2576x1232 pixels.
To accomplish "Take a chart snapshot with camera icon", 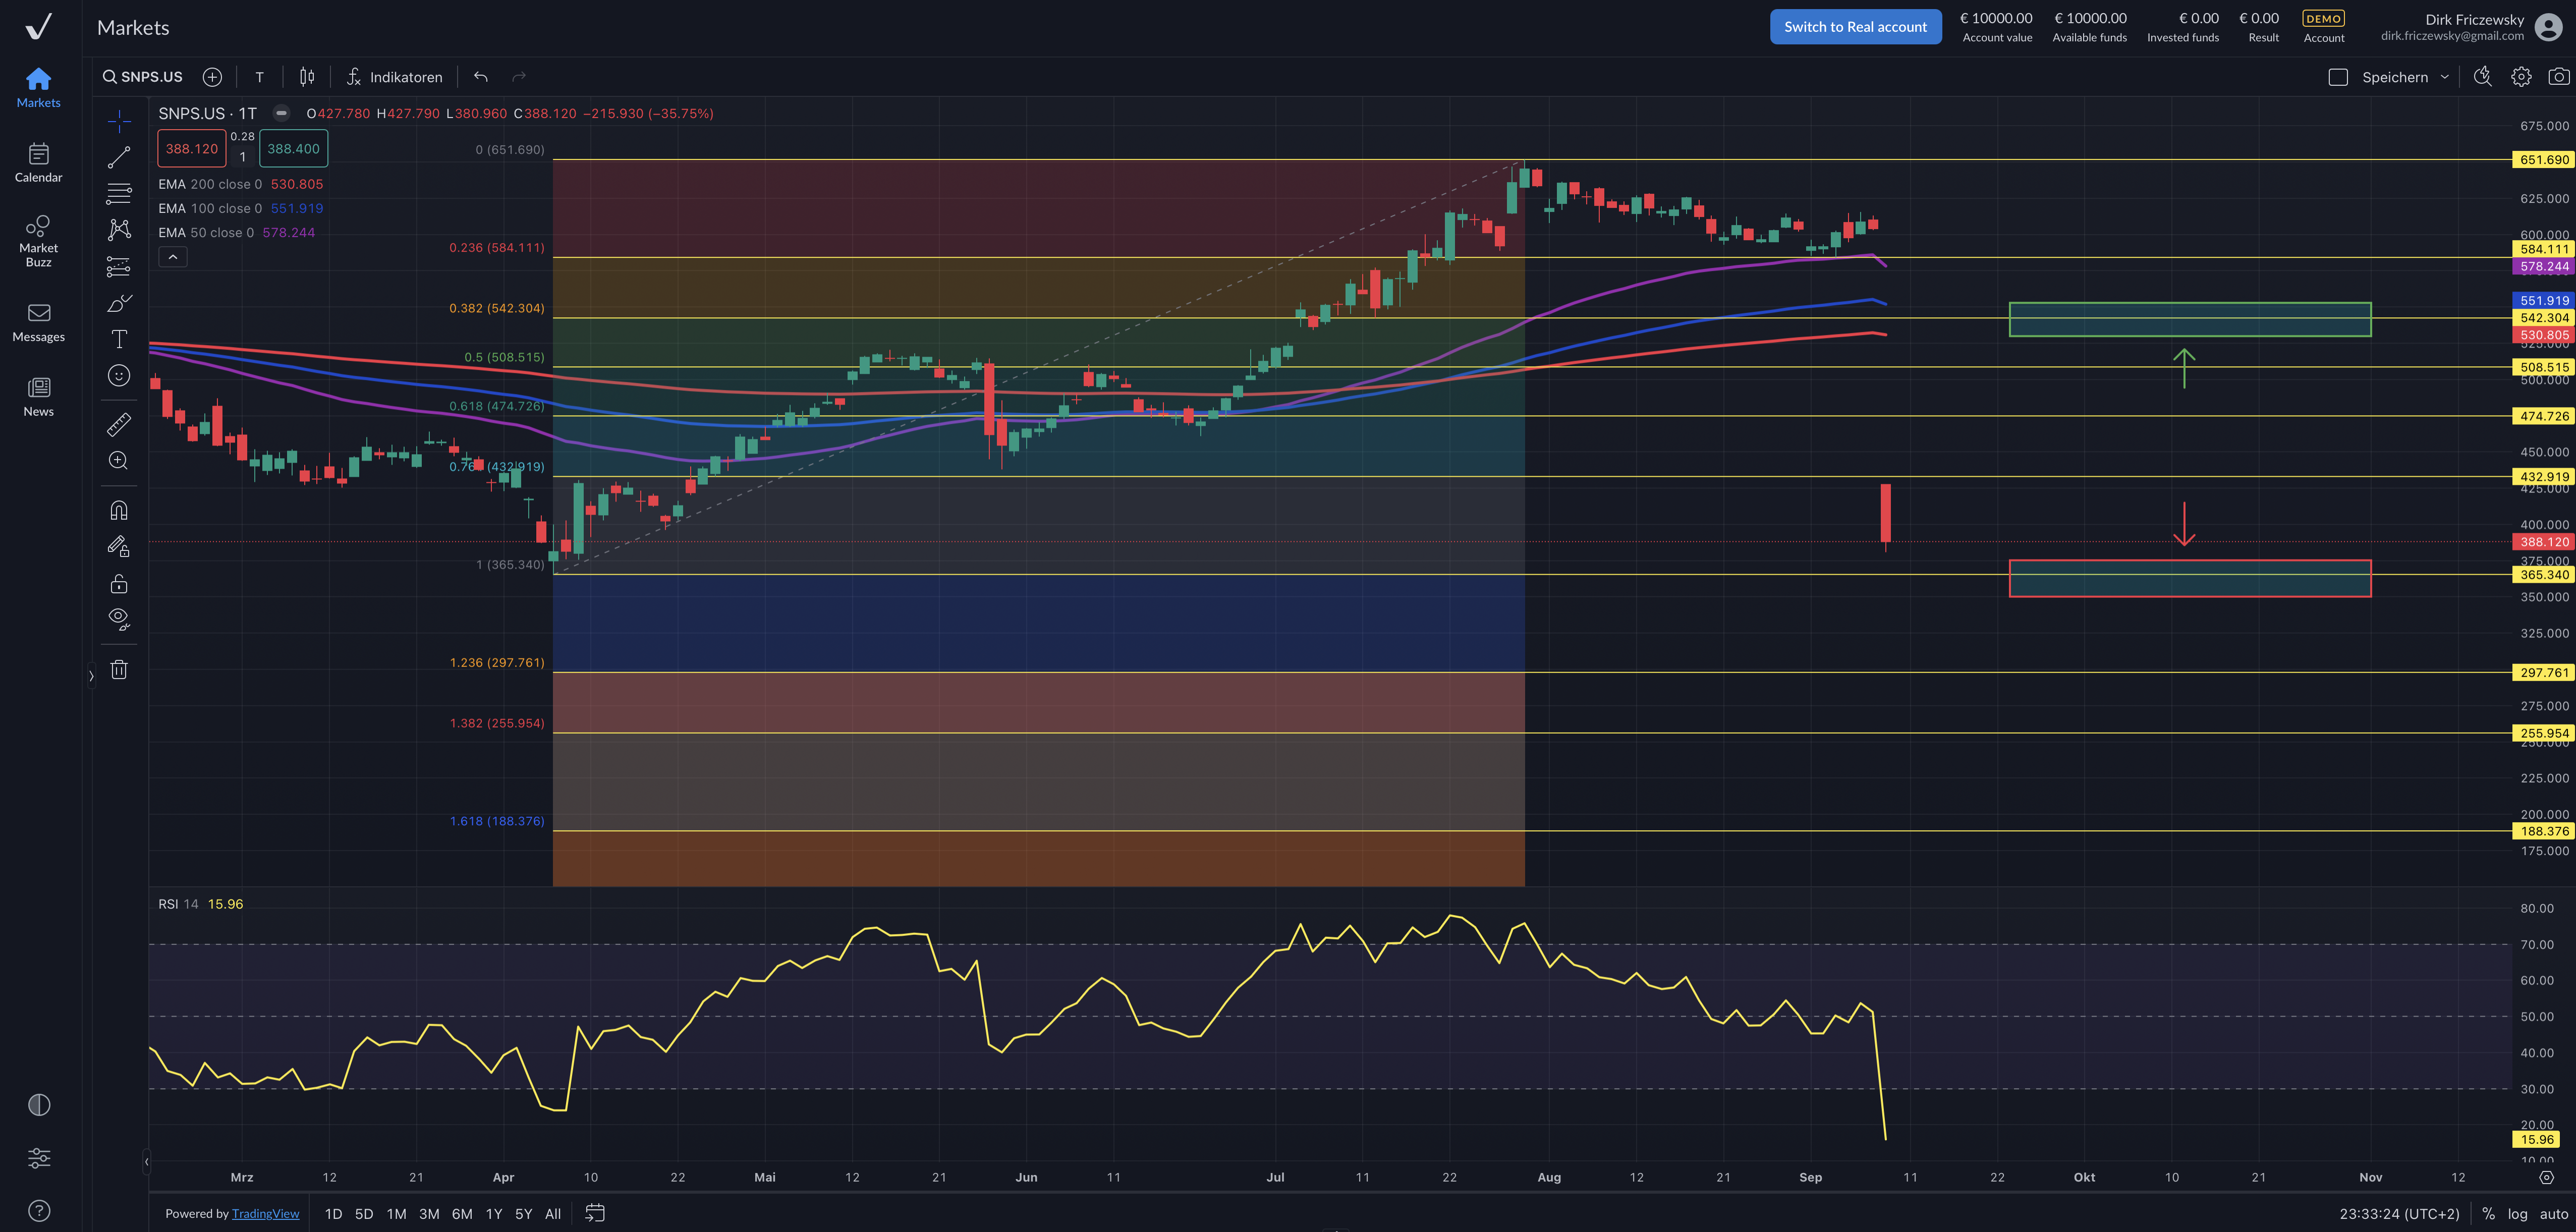I will (2558, 77).
